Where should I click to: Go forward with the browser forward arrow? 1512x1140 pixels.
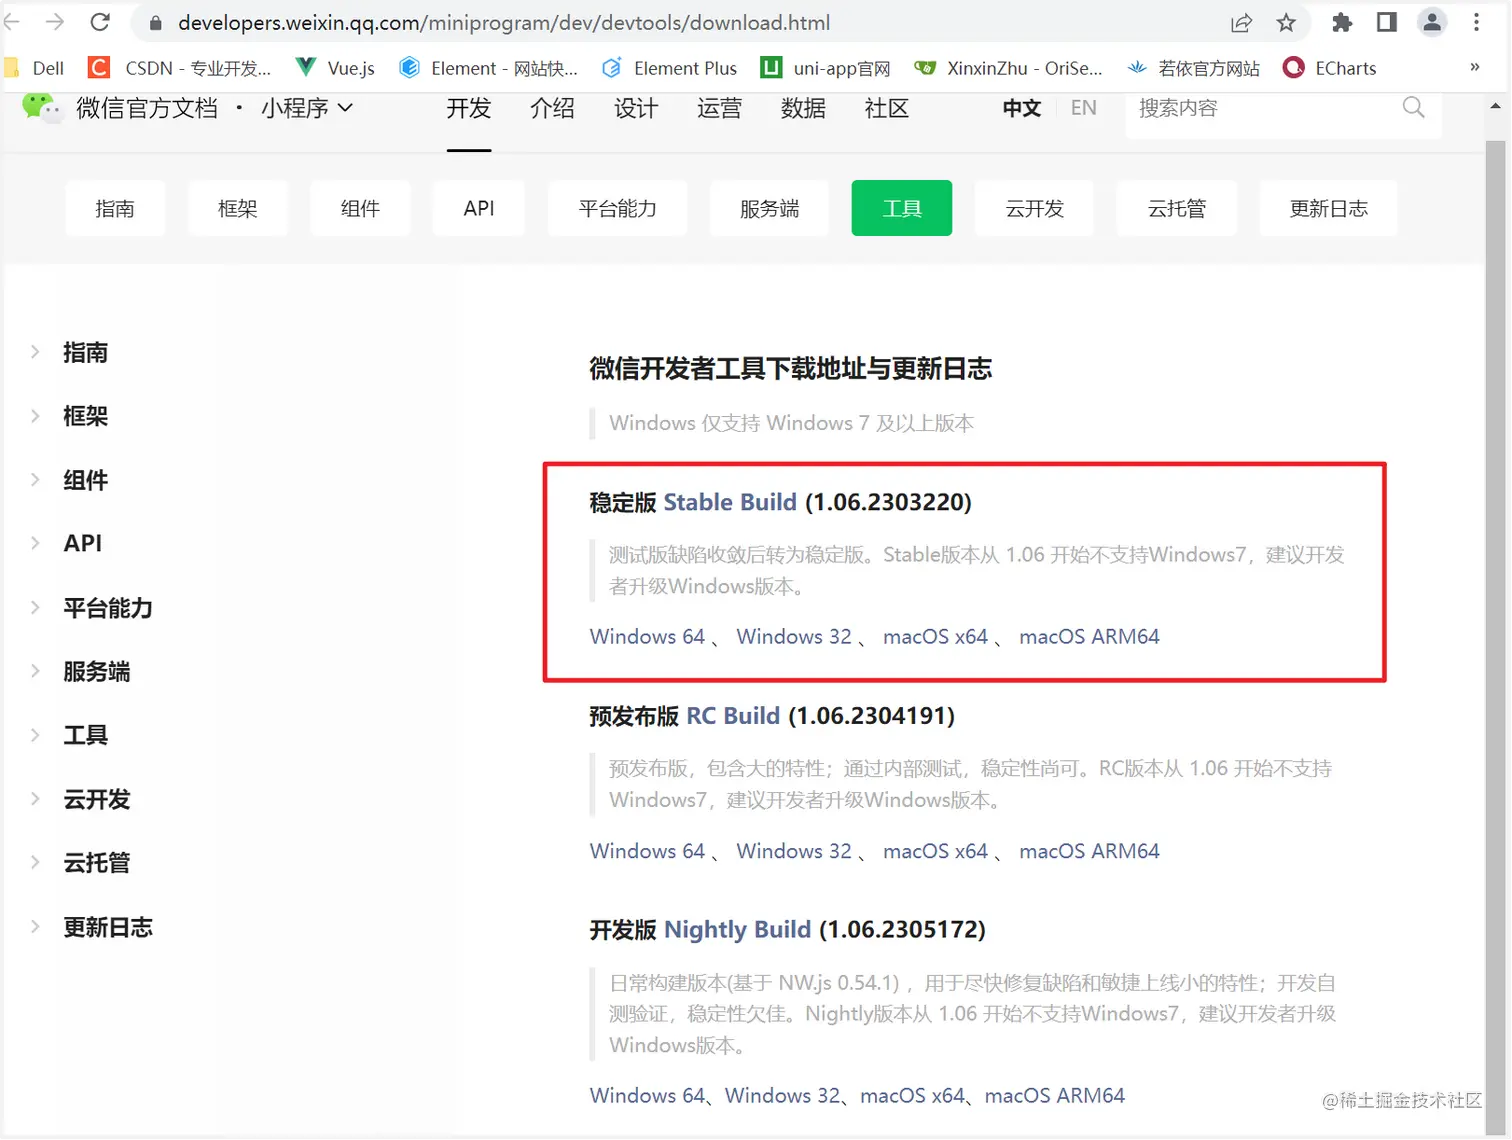[x=55, y=22]
